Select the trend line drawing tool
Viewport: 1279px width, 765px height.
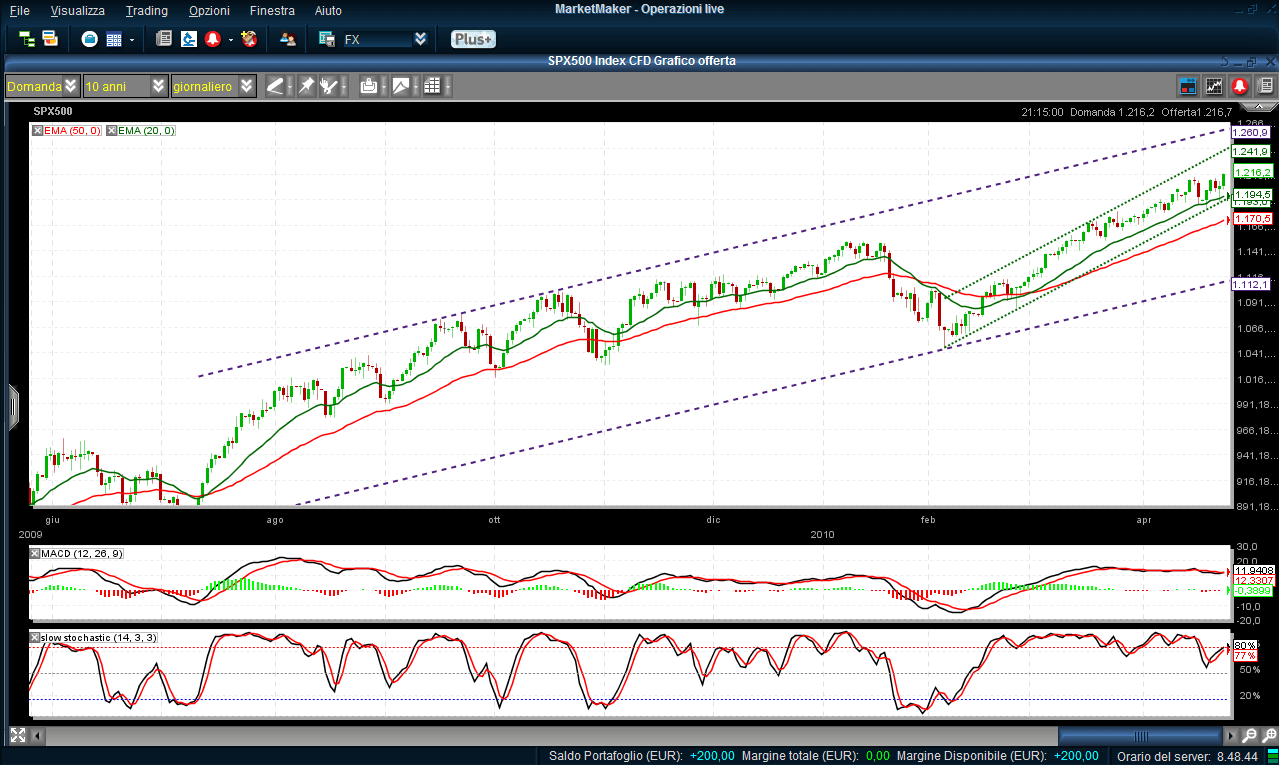click(275, 86)
